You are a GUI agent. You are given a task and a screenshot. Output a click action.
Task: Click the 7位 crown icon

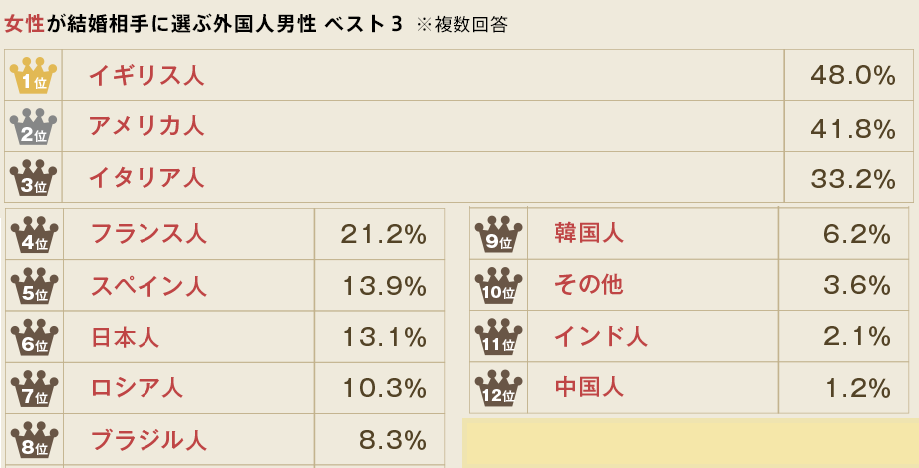pyautogui.click(x=34, y=388)
